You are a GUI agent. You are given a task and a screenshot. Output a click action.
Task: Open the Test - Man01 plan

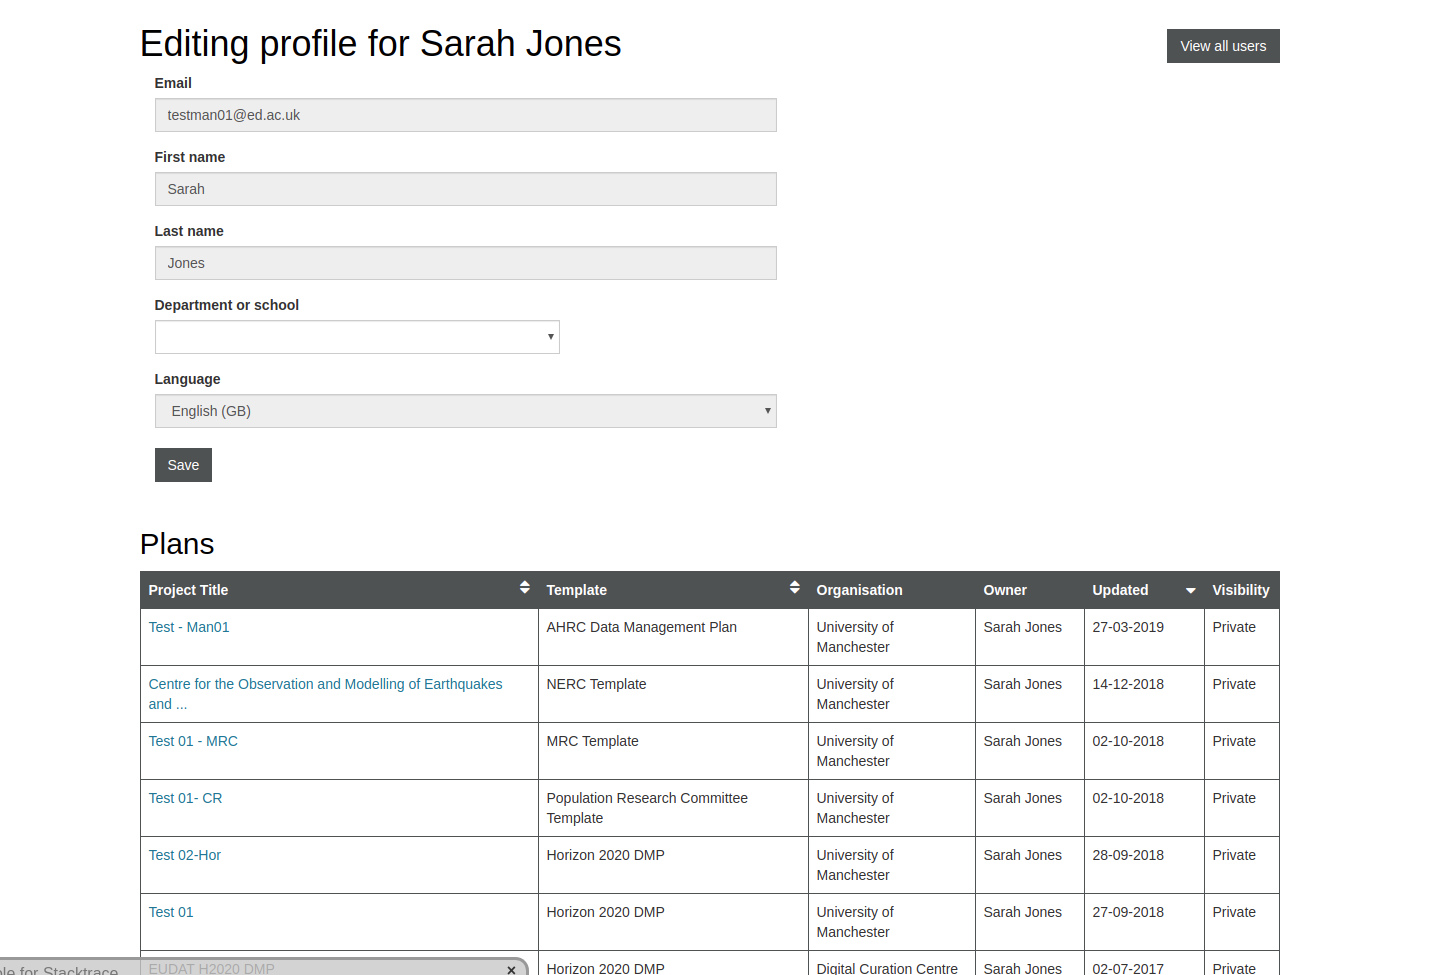pos(188,627)
